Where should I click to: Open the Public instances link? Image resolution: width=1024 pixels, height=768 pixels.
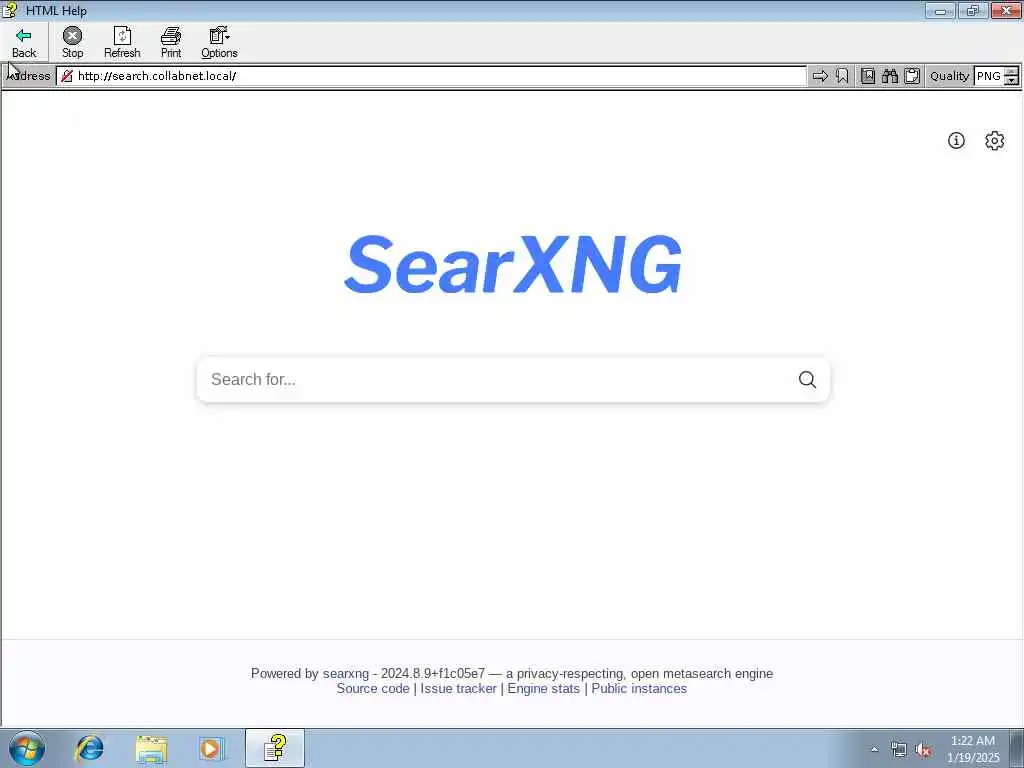[x=639, y=688]
